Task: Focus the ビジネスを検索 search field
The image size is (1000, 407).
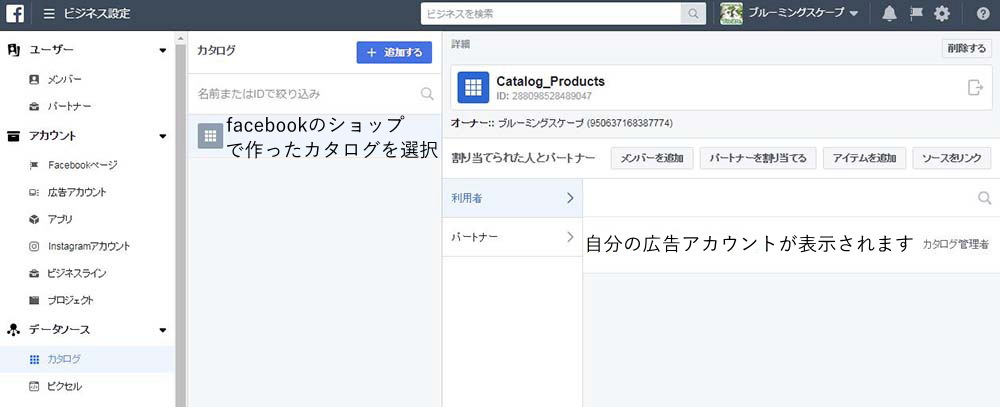Action: point(551,13)
